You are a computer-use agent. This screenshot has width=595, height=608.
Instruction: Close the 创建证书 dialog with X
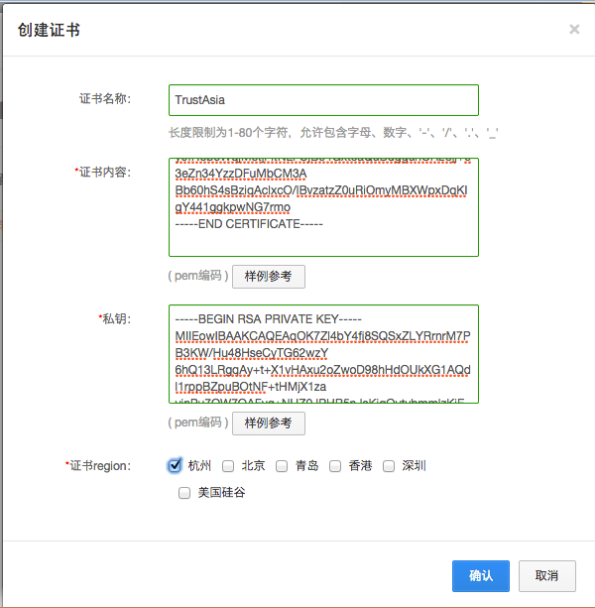point(574,29)
